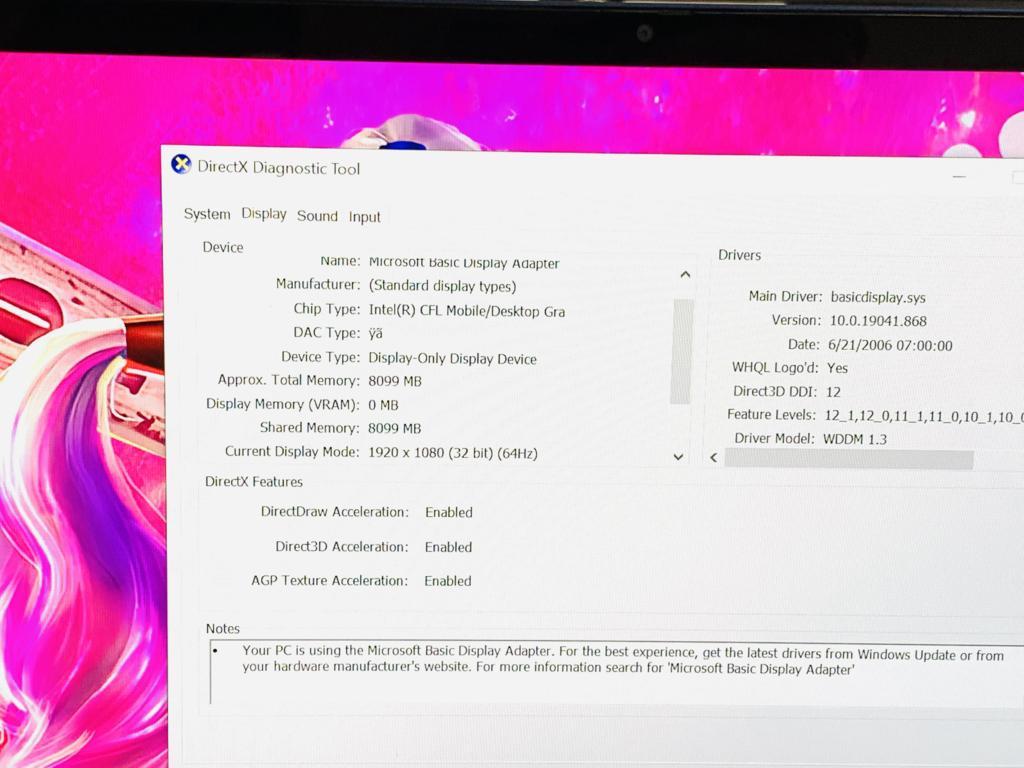Click the 'Main Driver:' label

pyautogui.click(x=785, y=296)
